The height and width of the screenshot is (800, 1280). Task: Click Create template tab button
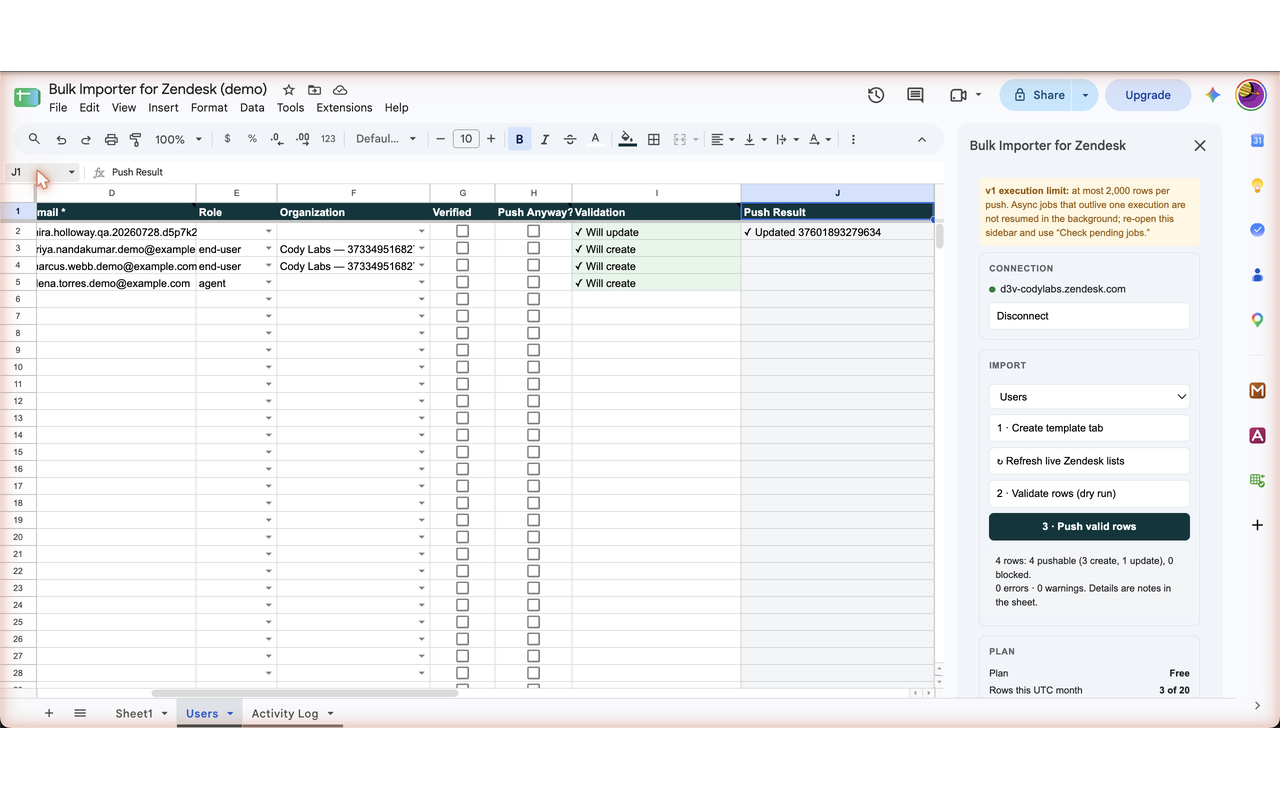point(1089,428)
